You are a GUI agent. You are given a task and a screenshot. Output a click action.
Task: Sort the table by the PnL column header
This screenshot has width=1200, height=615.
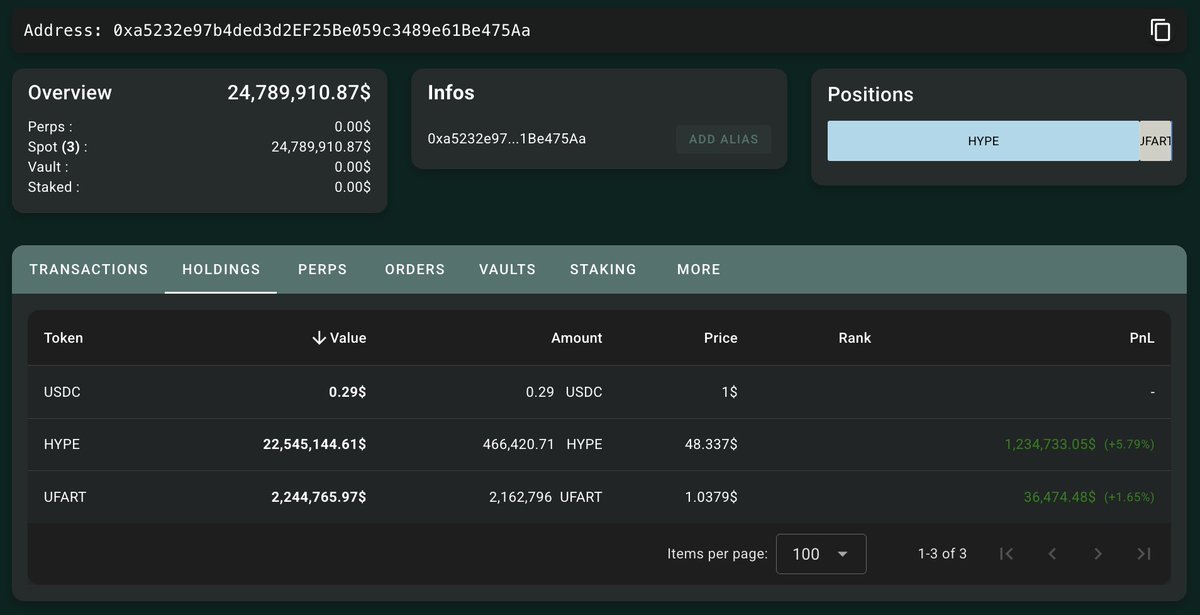tap(1142, 338)
